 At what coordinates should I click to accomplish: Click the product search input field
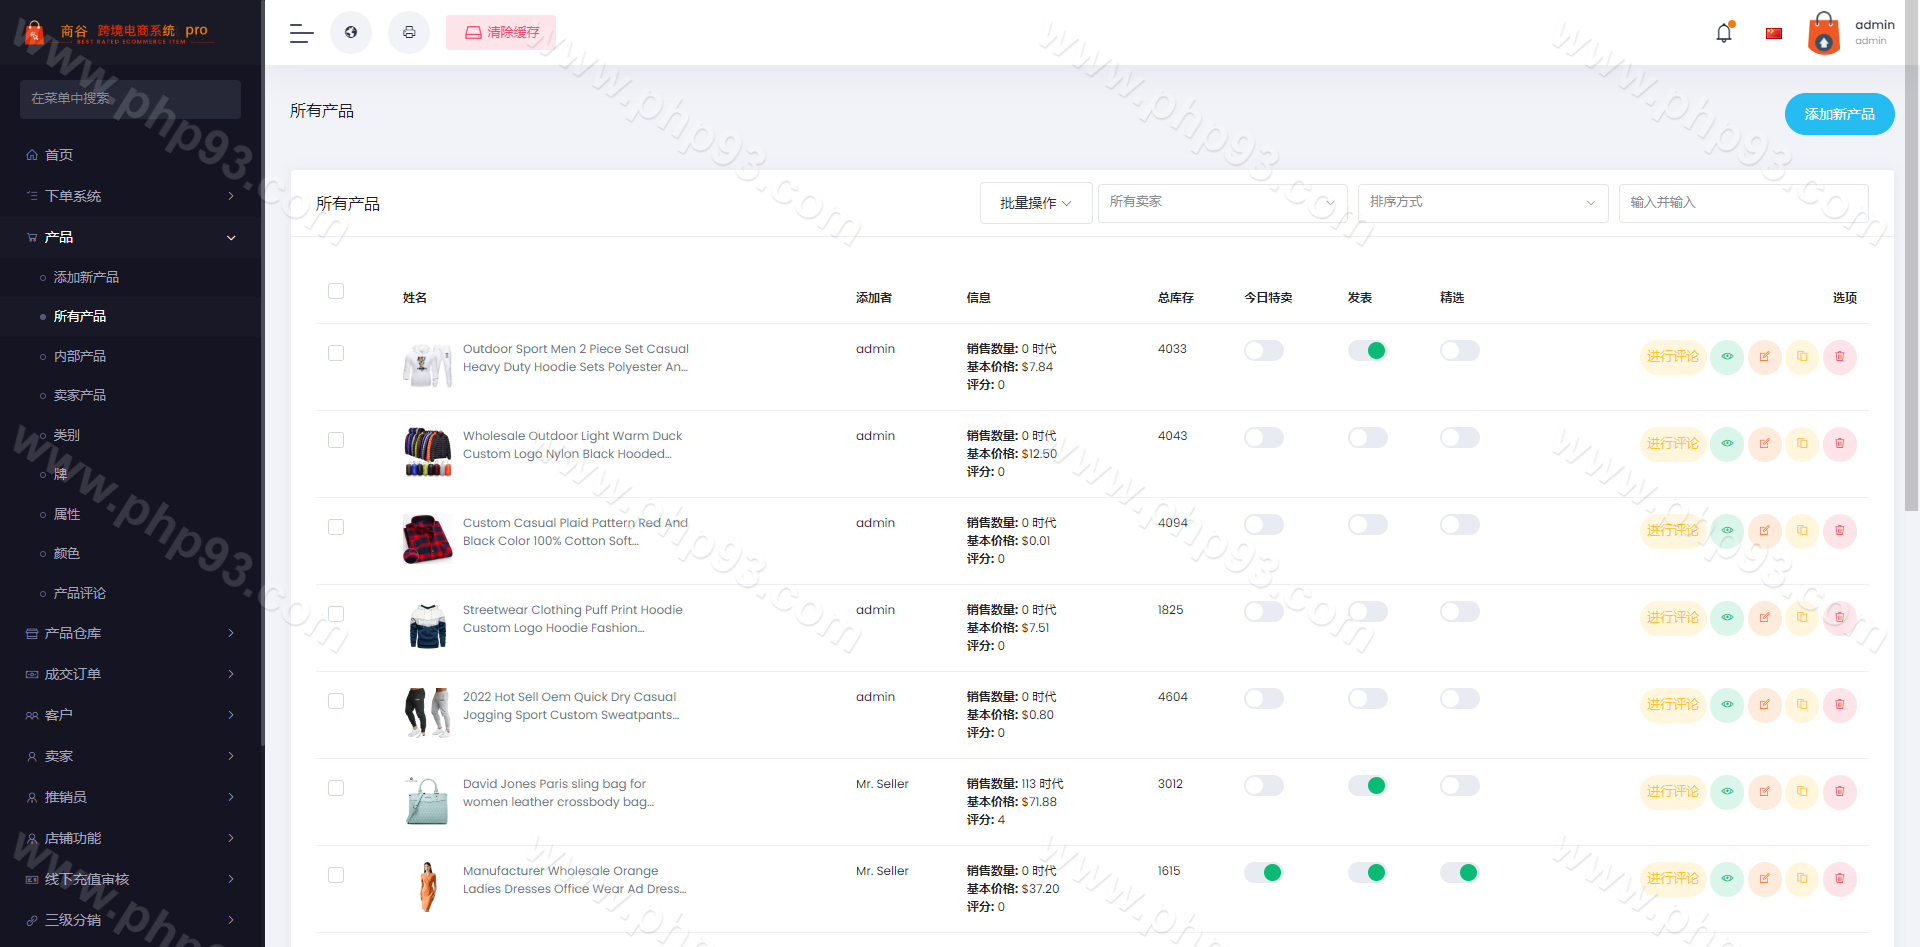[1742, 203]
